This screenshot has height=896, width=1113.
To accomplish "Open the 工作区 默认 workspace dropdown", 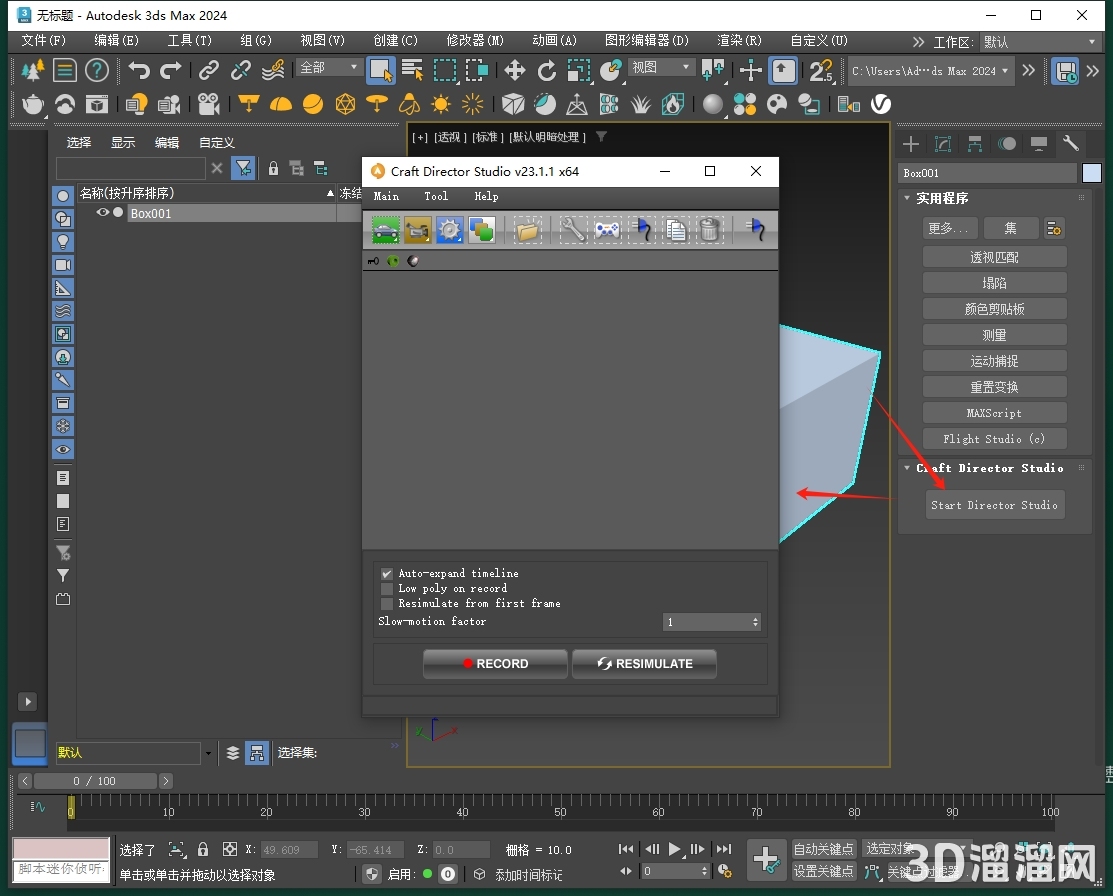I will tap(1039, 42).
